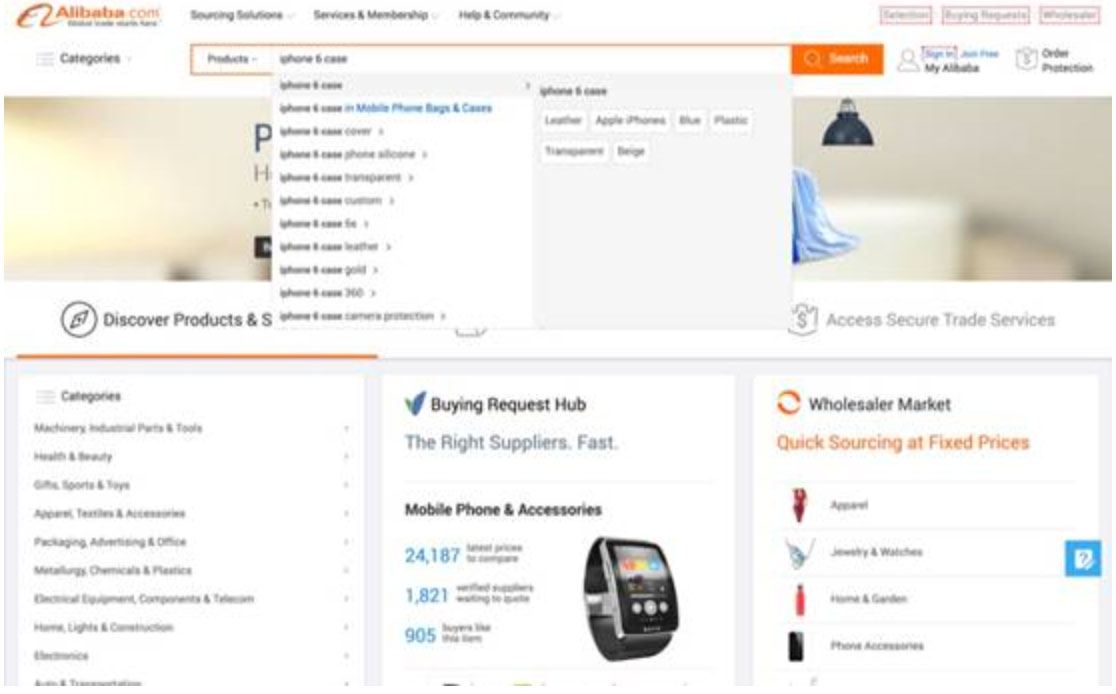Open the Products search type dropdown
This screenshot has width=1116, height=694.
point(232,59)
